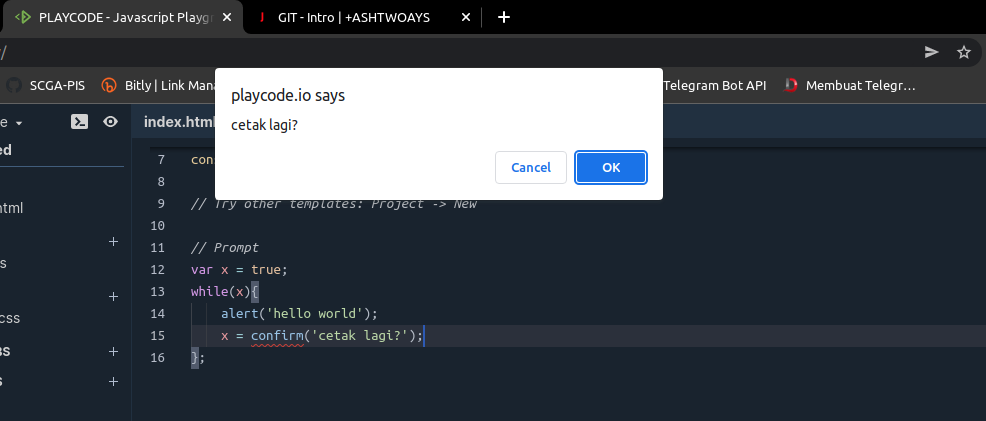Toggle the console terminal icon
The height and width of the screenshot is (421, 986).
(79, 122)
